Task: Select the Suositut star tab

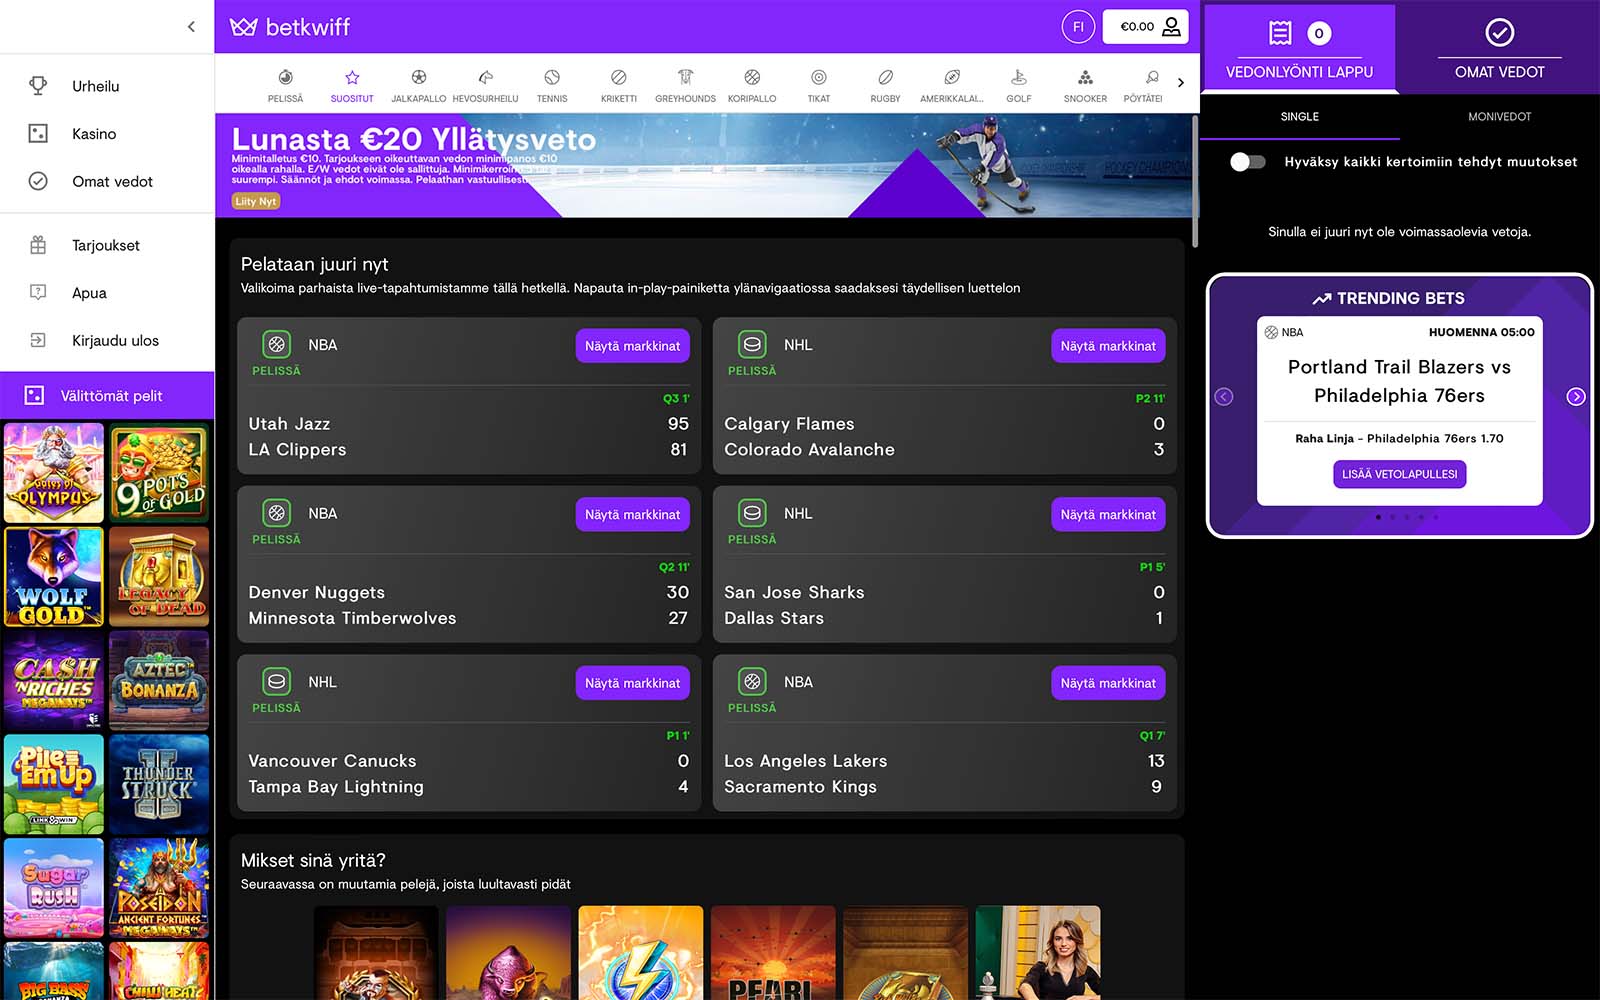Action: coord(352,86)
